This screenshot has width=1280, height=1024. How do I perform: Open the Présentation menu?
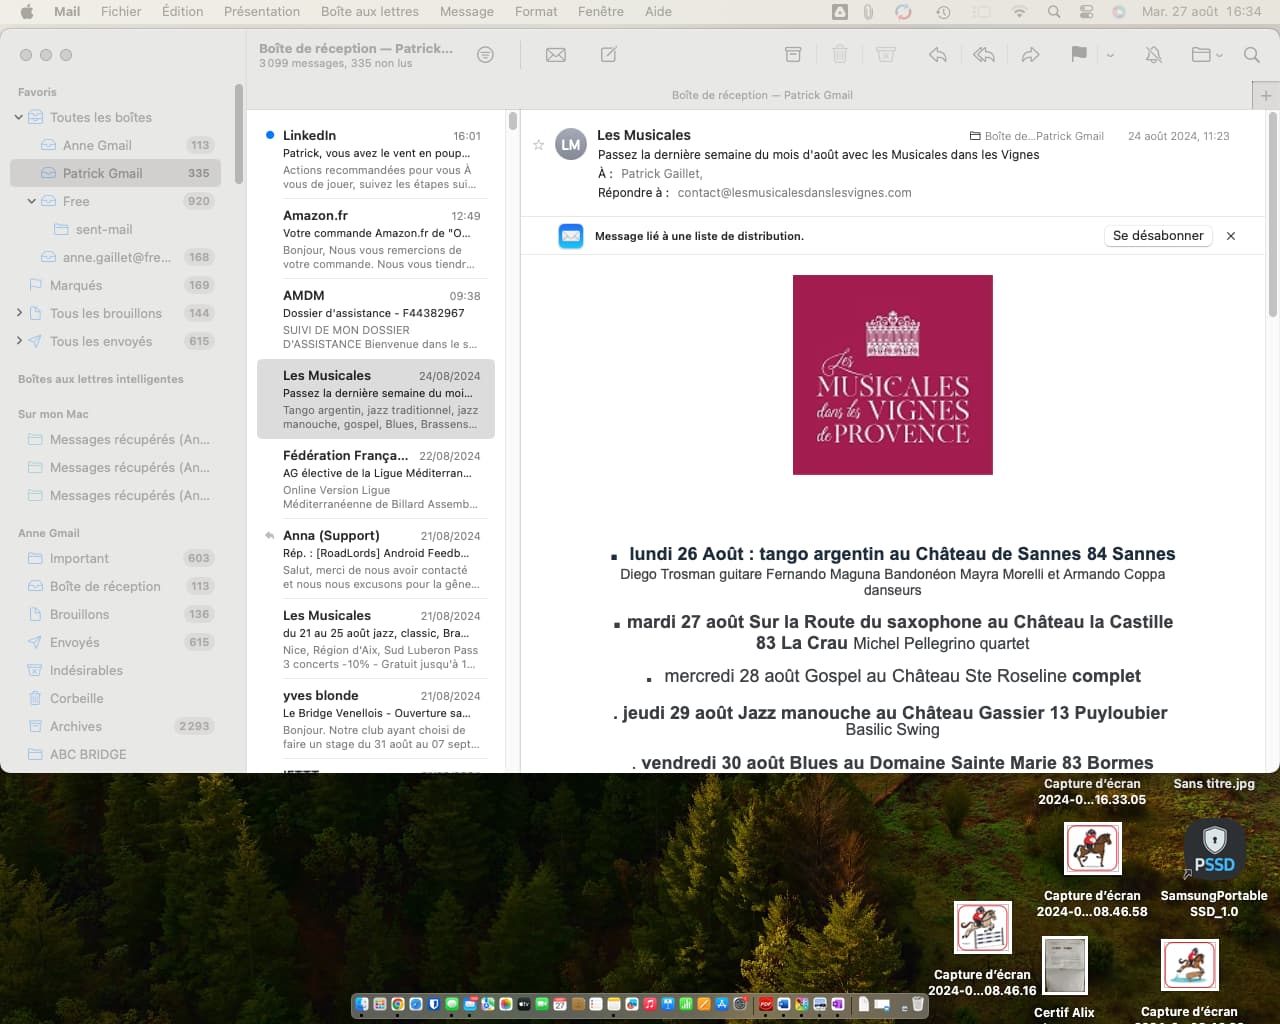pos(261,12)
